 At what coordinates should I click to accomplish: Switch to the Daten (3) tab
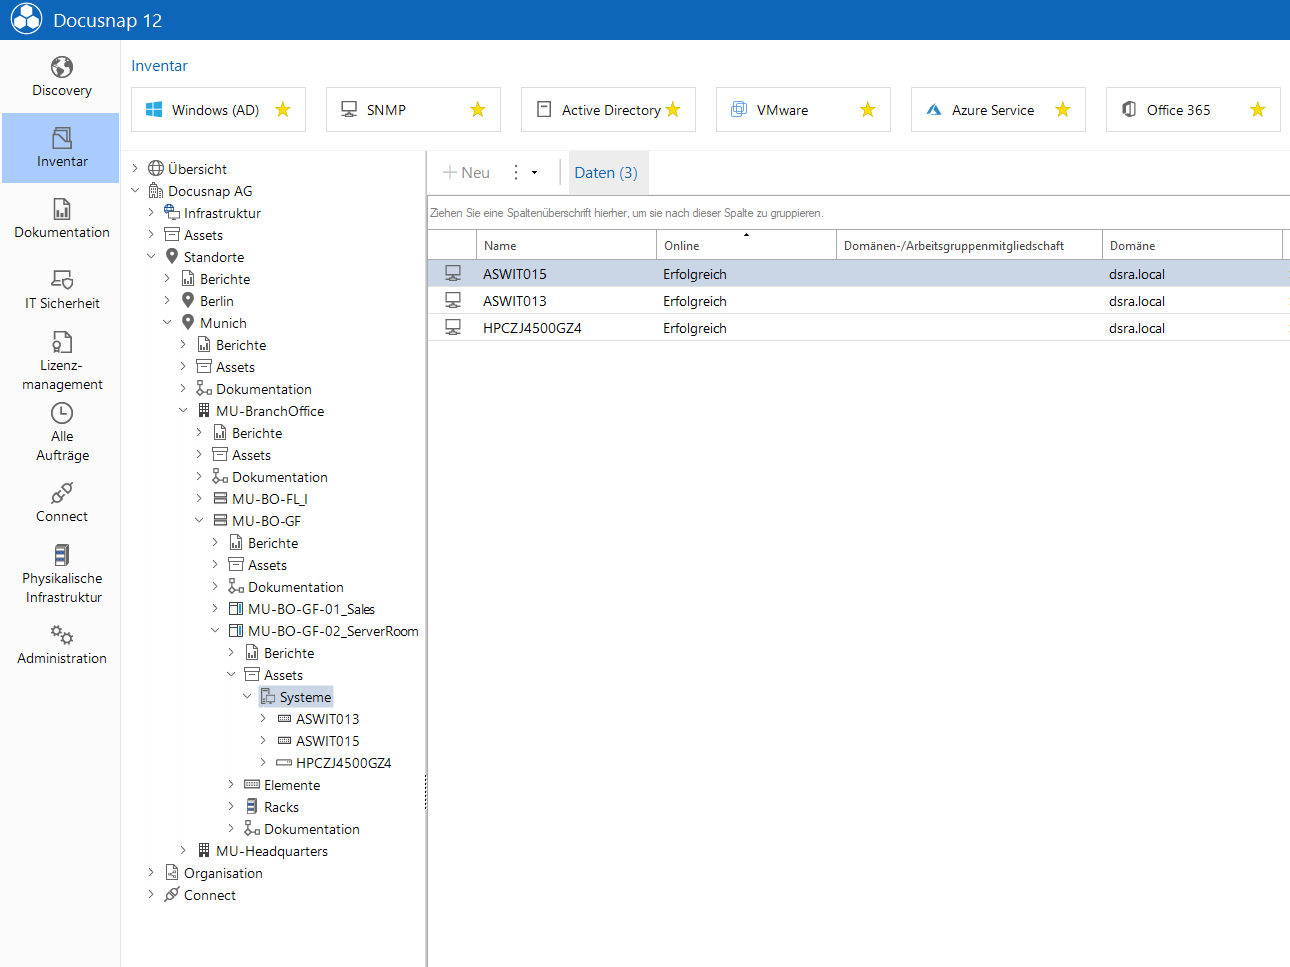tap(606, 173)
